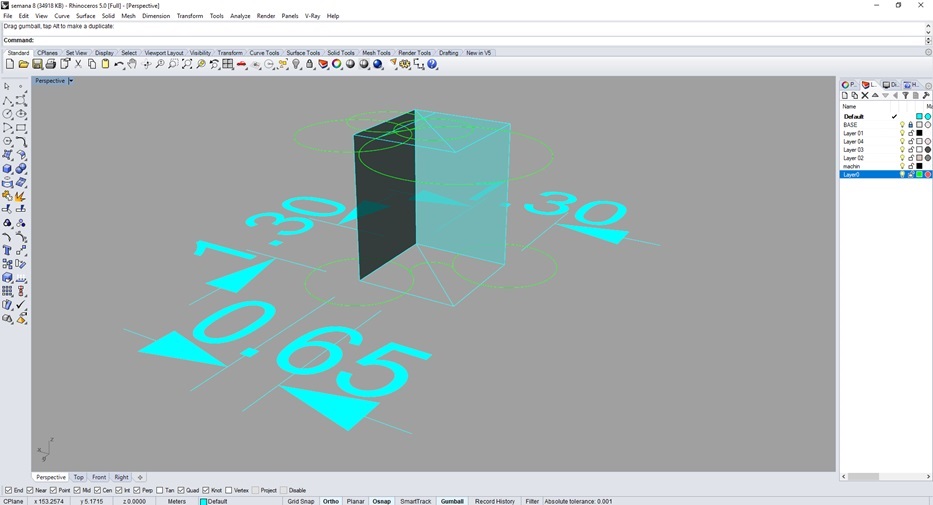Open the Perspective viewport title dropdown arrow

pos(71,80)
